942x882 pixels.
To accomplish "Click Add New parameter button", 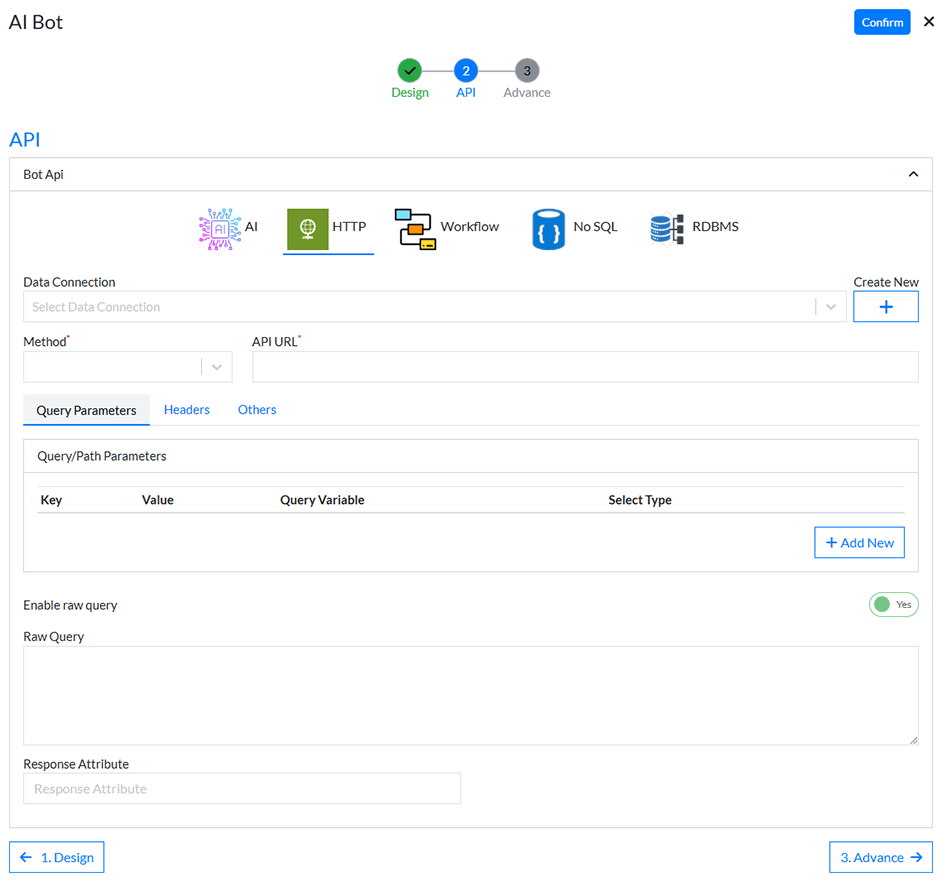I will coord(859,543).
